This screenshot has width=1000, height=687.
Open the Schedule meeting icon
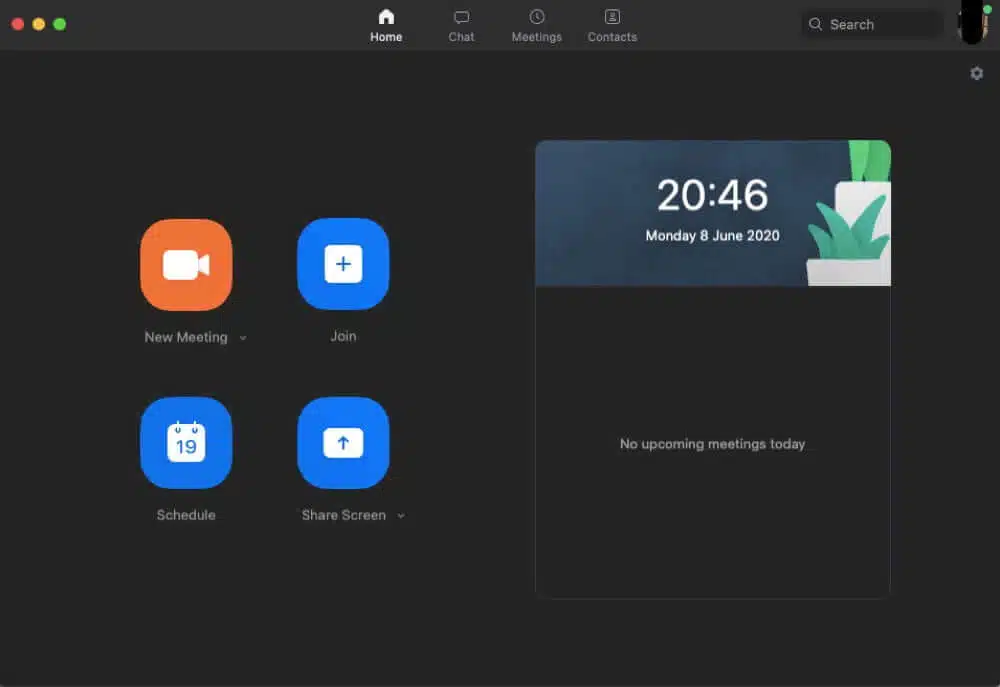pos(186,443)
